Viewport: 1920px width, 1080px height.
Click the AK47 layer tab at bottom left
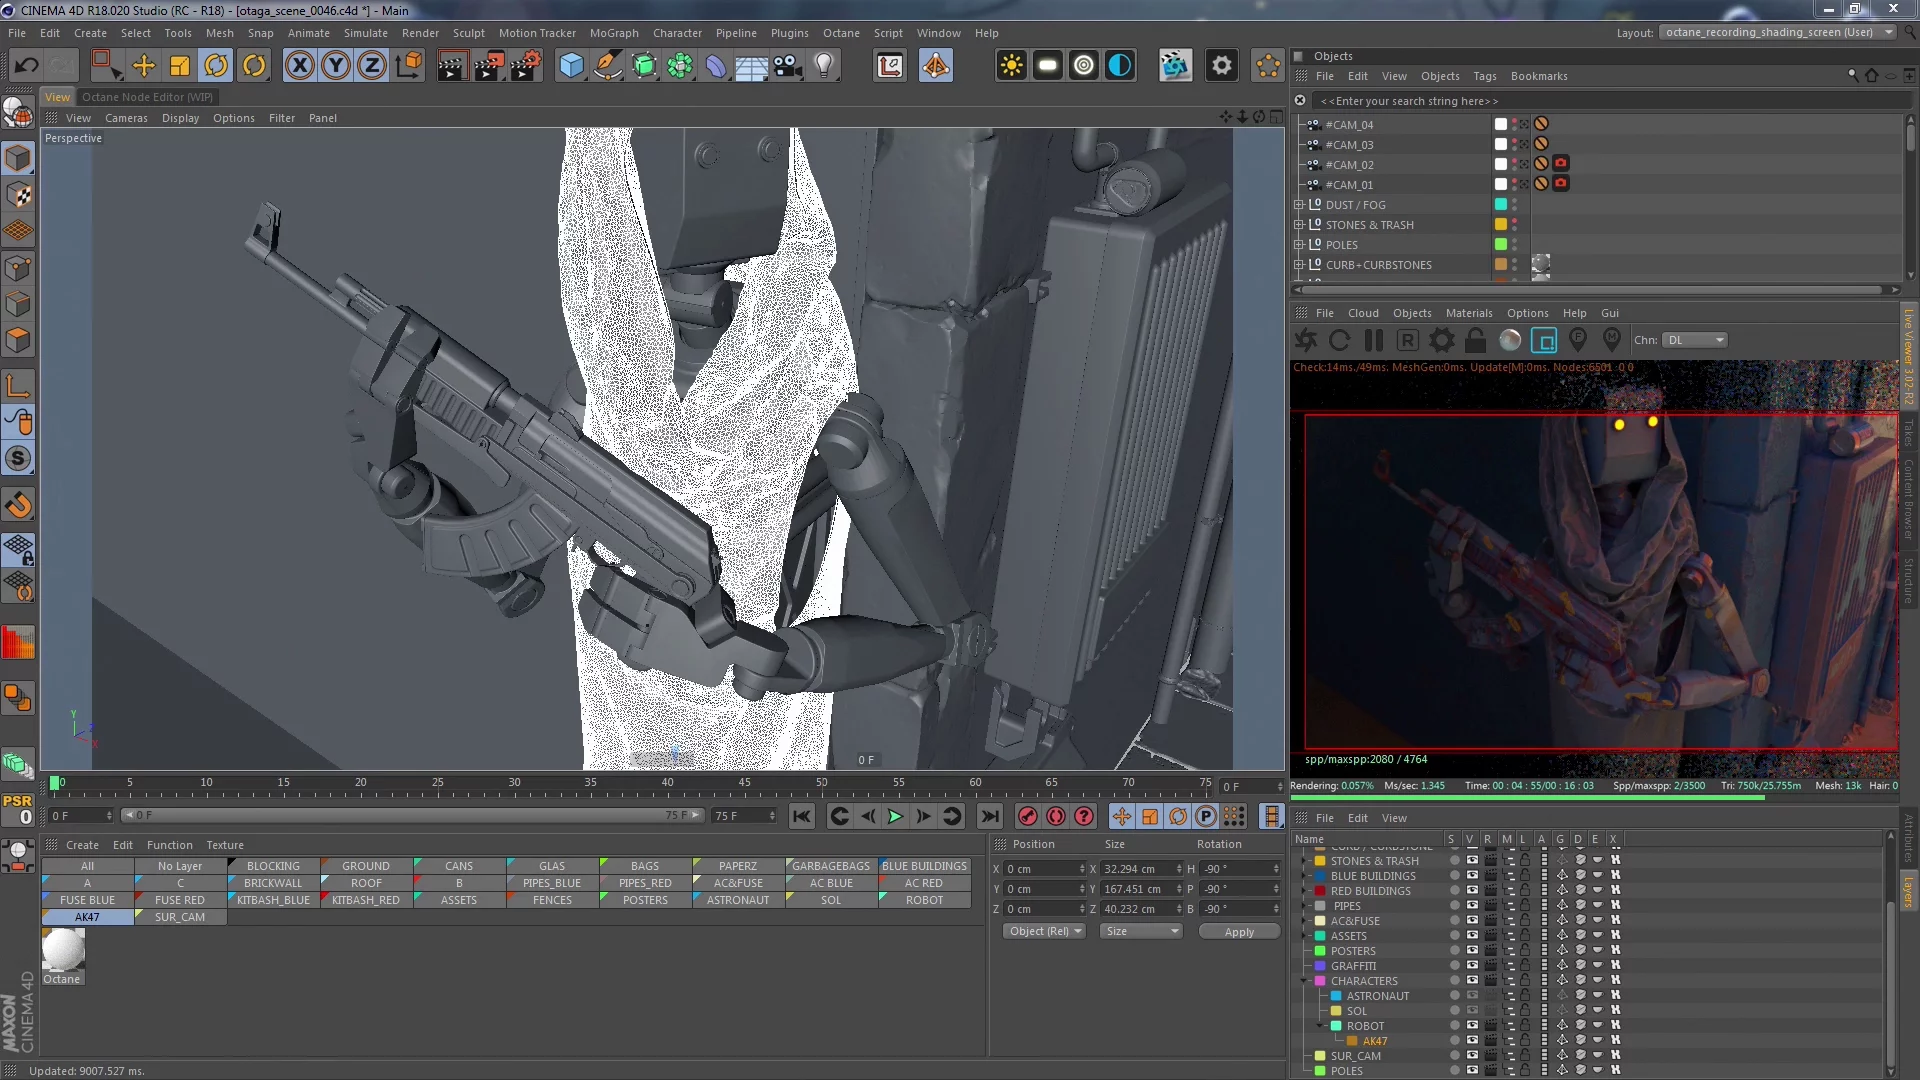tap(88, 917)
